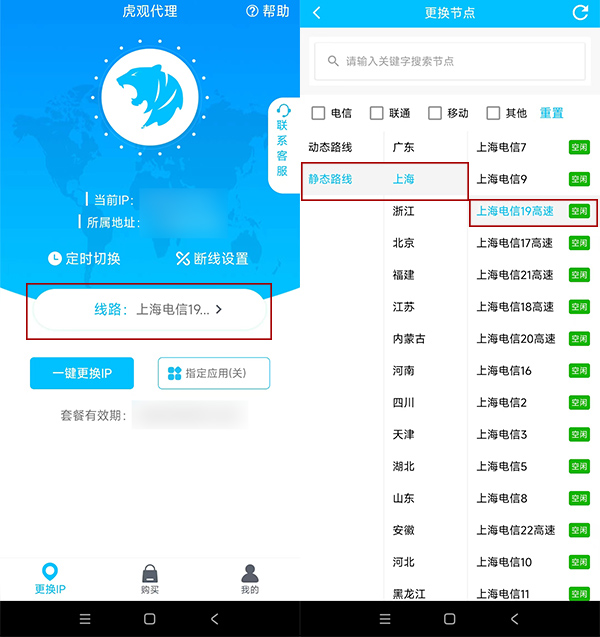This screenshot has width=600, height=637.
Task: Choose 福建 province
Action: pyautogui.click(x=403, y=275)
